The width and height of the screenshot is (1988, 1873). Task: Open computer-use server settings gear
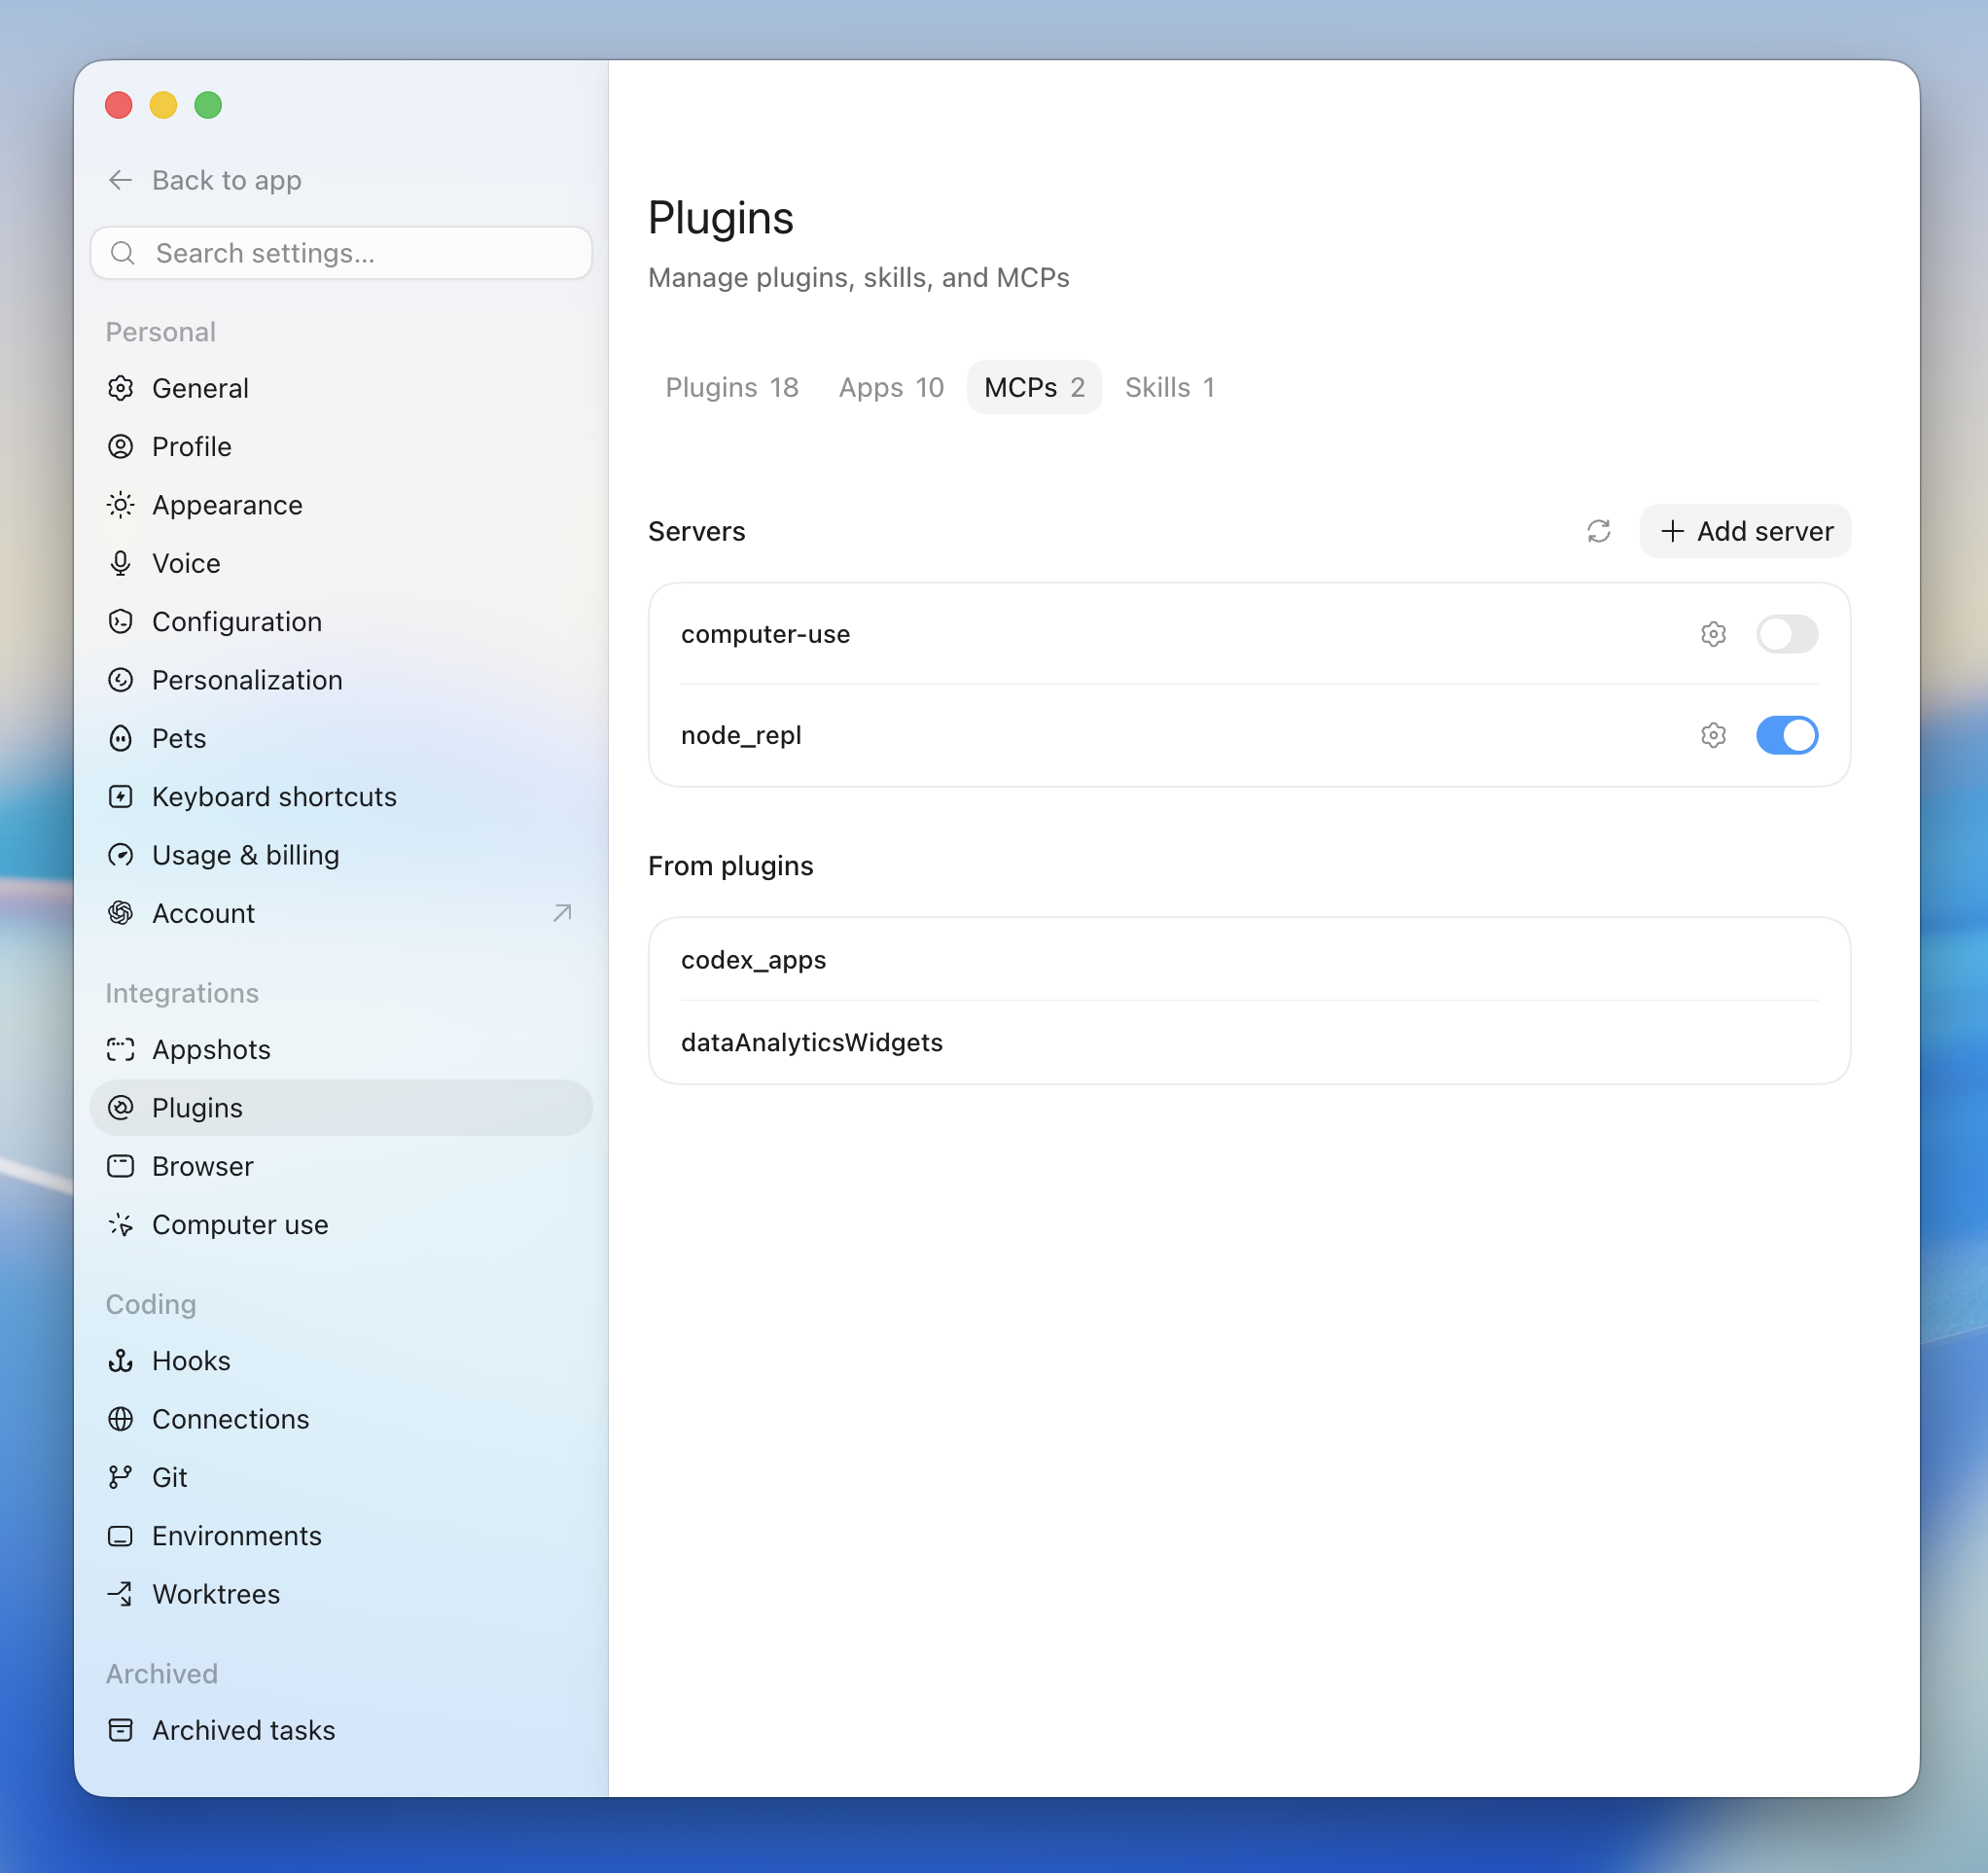pos(1713,634)
